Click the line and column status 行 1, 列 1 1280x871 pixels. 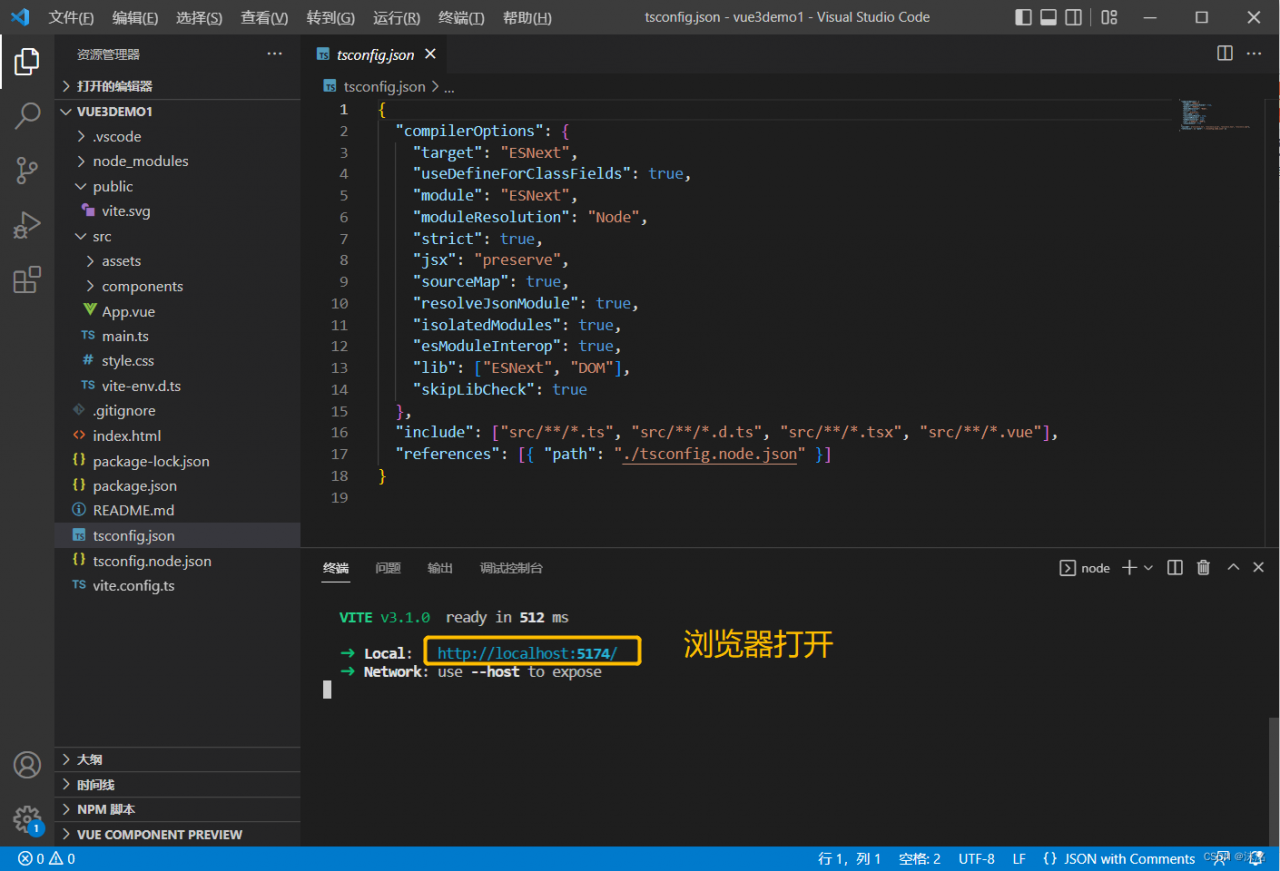click(x=850, y=859)
